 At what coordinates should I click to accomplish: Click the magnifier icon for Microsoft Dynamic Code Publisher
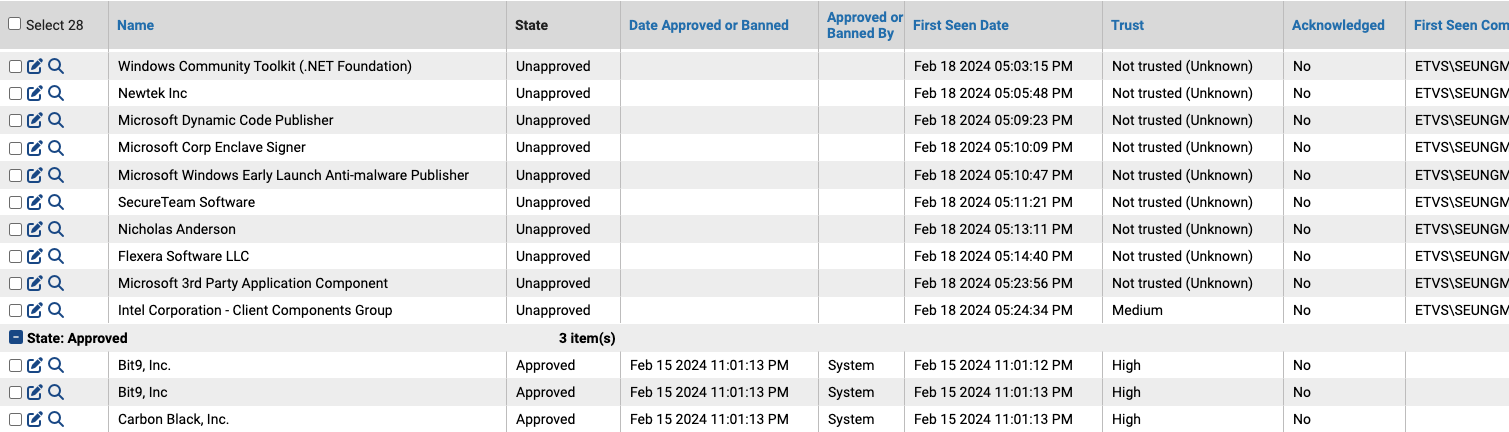[56, 120]
